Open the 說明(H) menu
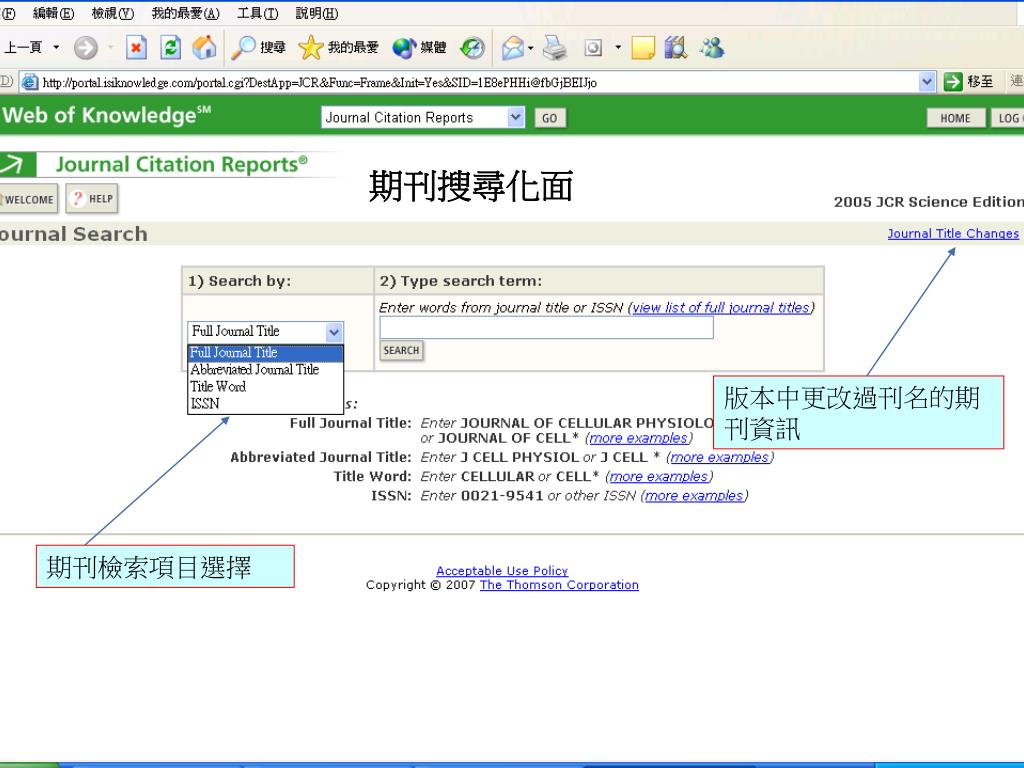 (317, 13)
